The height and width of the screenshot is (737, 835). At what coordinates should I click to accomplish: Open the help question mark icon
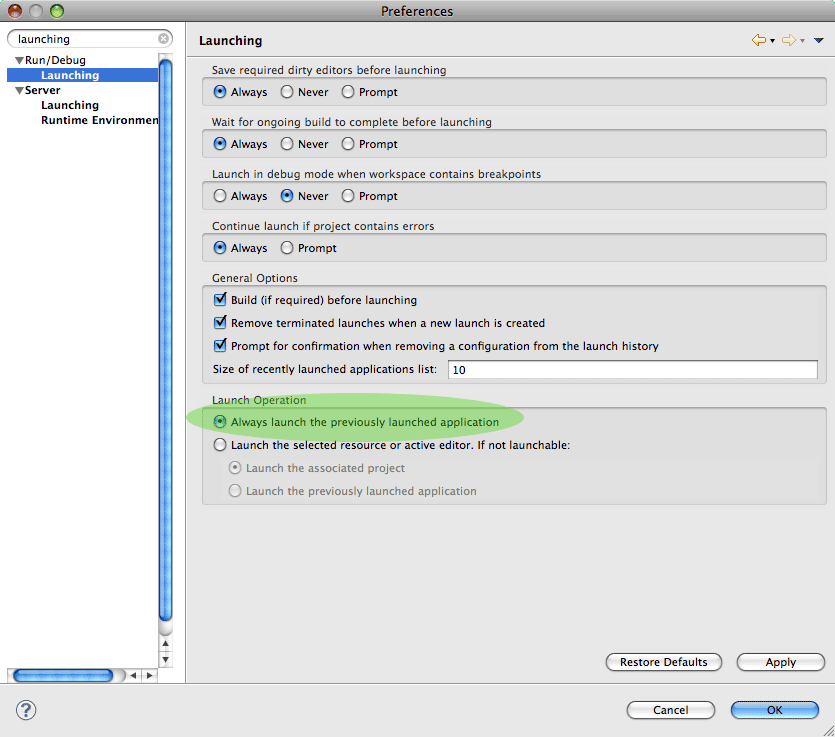pos(26,710)
